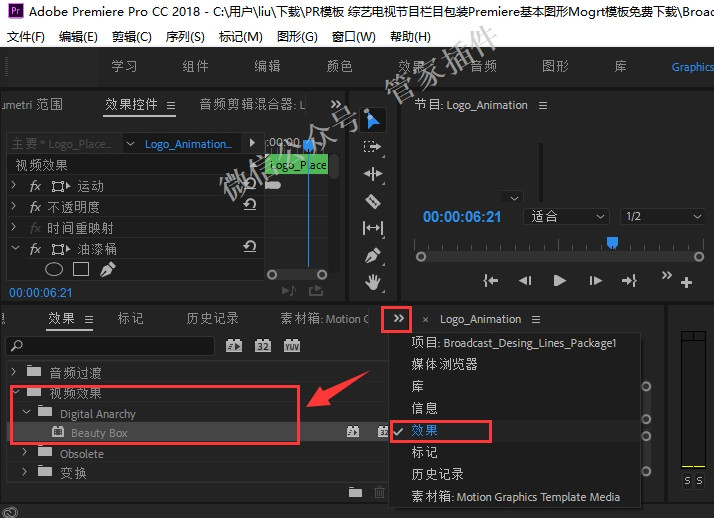Viewport: 714px width, 518px height.
Task: Step forward one frame
Action: (x=595, y=280)
